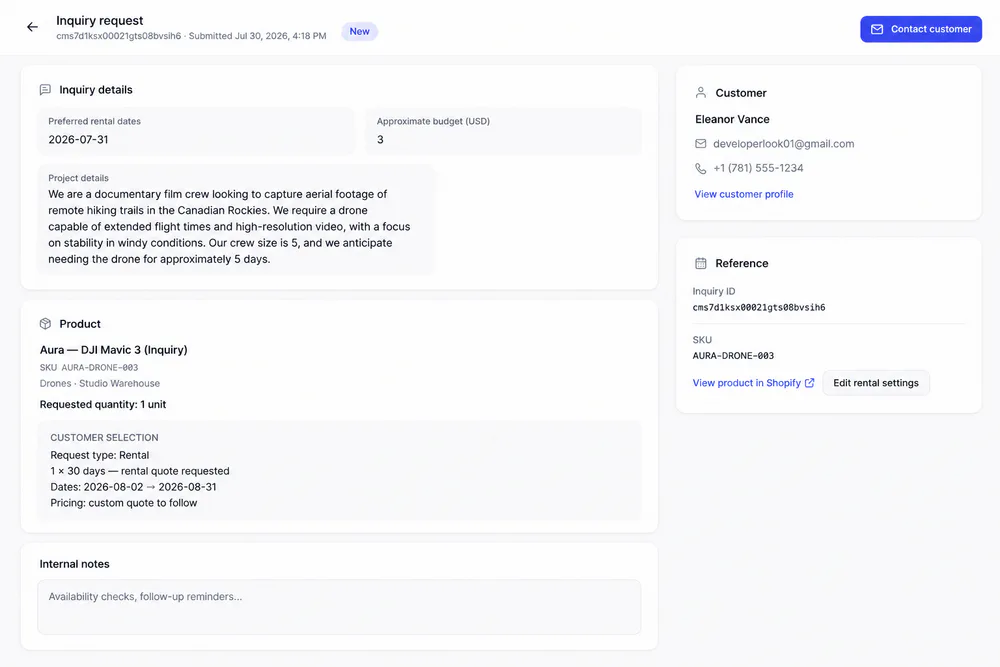
Task: Click the Requested quantity: 1 unit text
Action: point(103,404)
